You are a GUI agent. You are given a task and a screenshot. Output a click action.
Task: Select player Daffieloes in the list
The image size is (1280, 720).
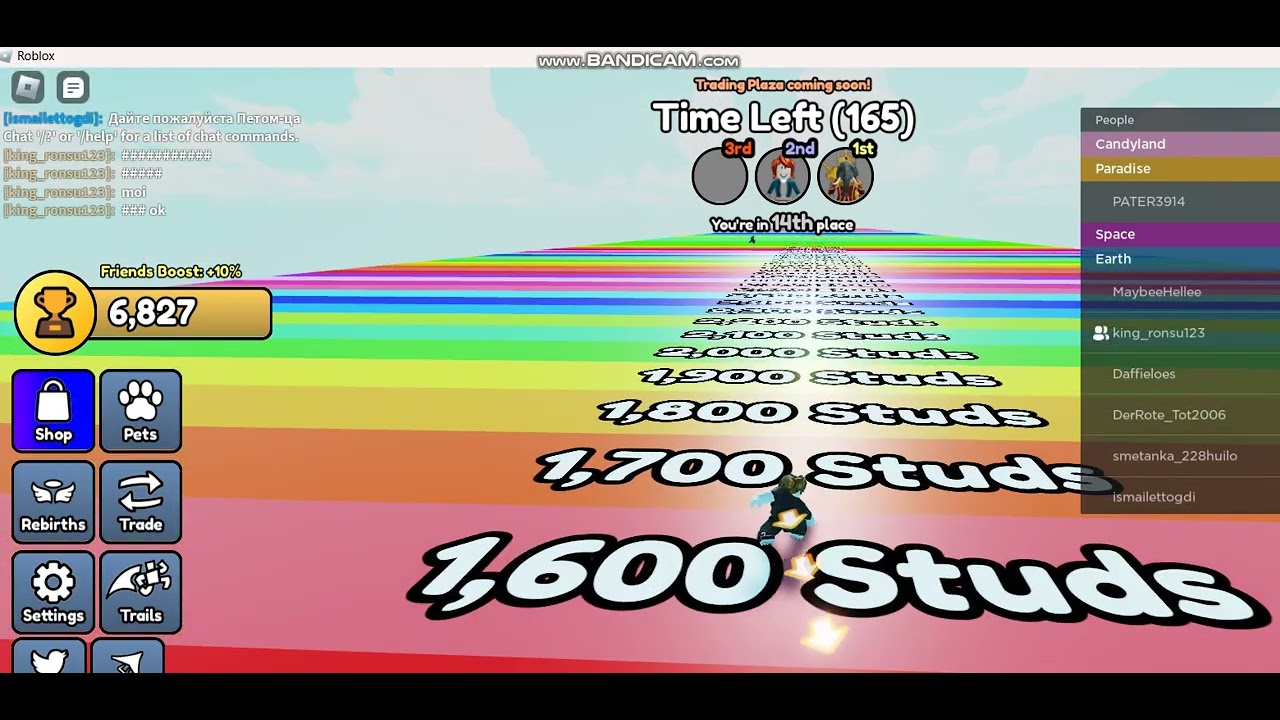tap(1180, 374)
